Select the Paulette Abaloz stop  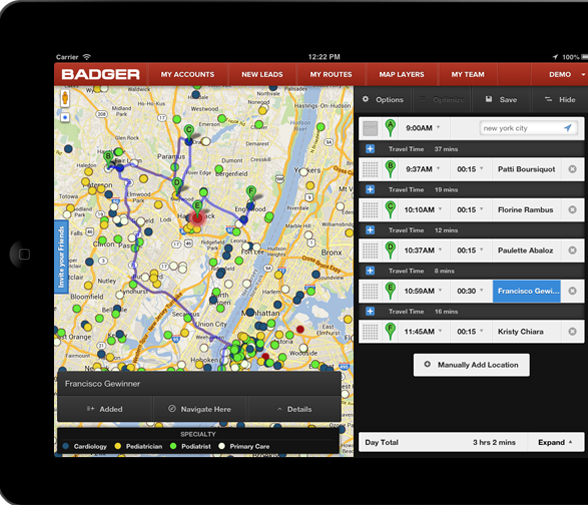point(526,250)
